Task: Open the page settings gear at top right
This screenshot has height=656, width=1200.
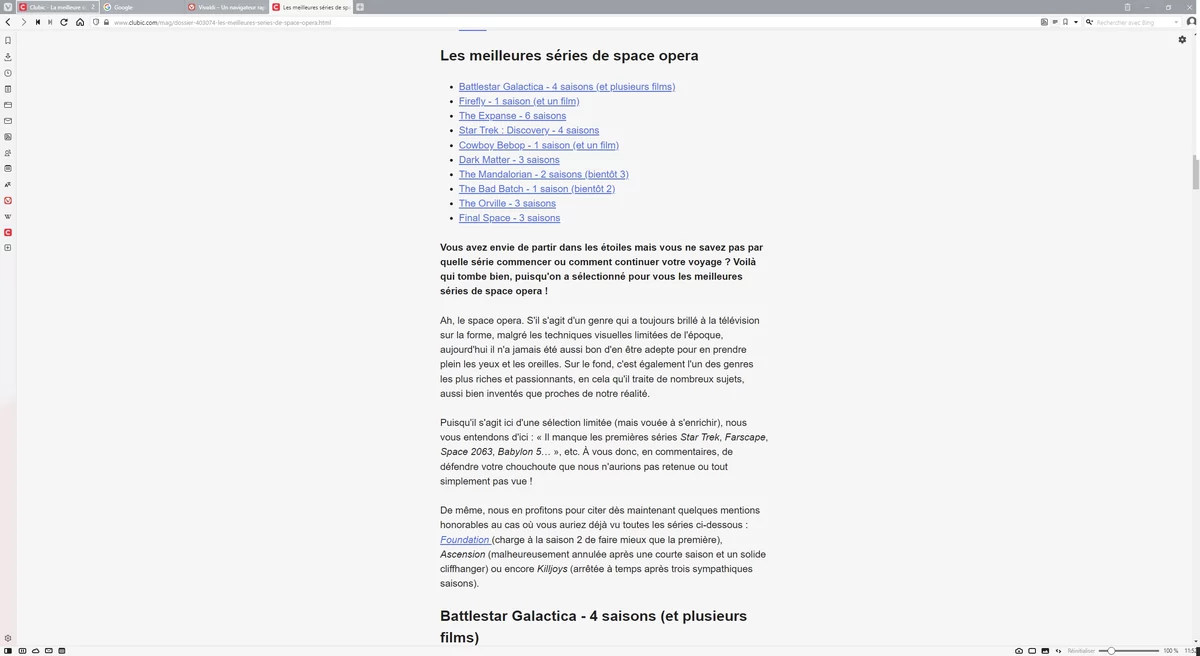Action: pos(1182,40)
